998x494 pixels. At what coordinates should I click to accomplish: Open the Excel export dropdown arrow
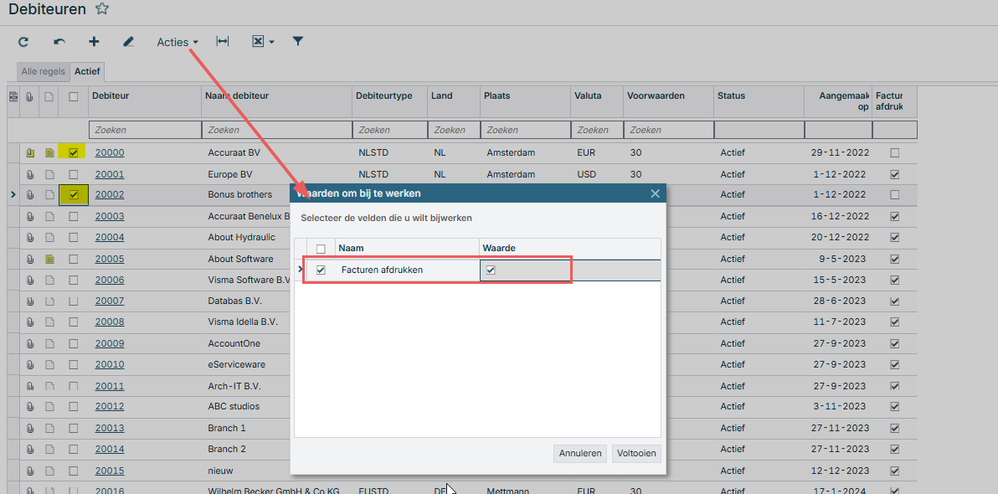tap(272, 43)
